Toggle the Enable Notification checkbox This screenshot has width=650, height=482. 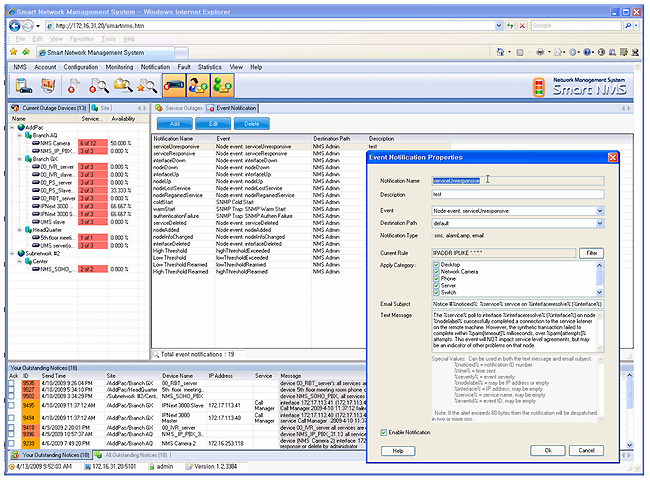coord(384,432)
